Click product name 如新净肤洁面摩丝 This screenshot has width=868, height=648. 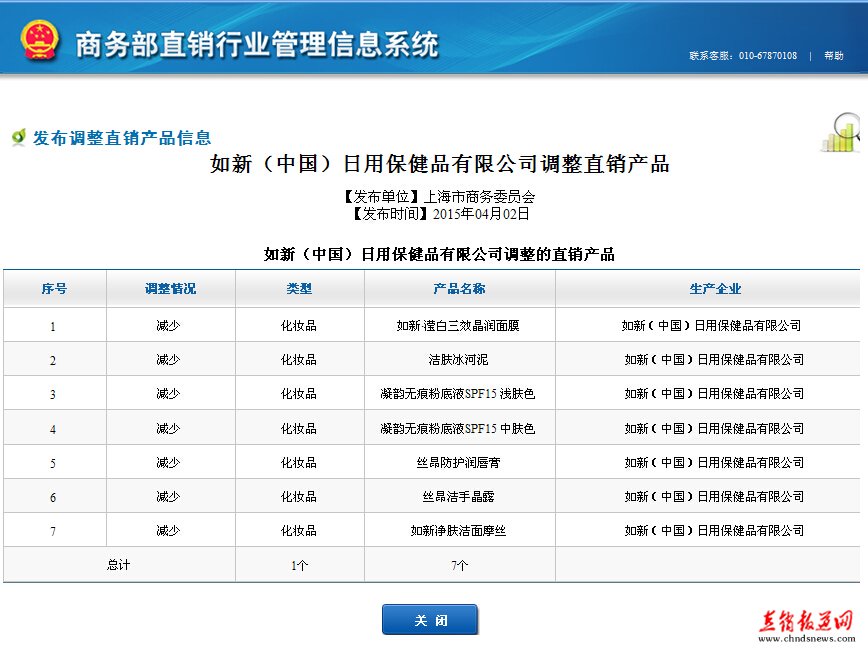[458, 531]
